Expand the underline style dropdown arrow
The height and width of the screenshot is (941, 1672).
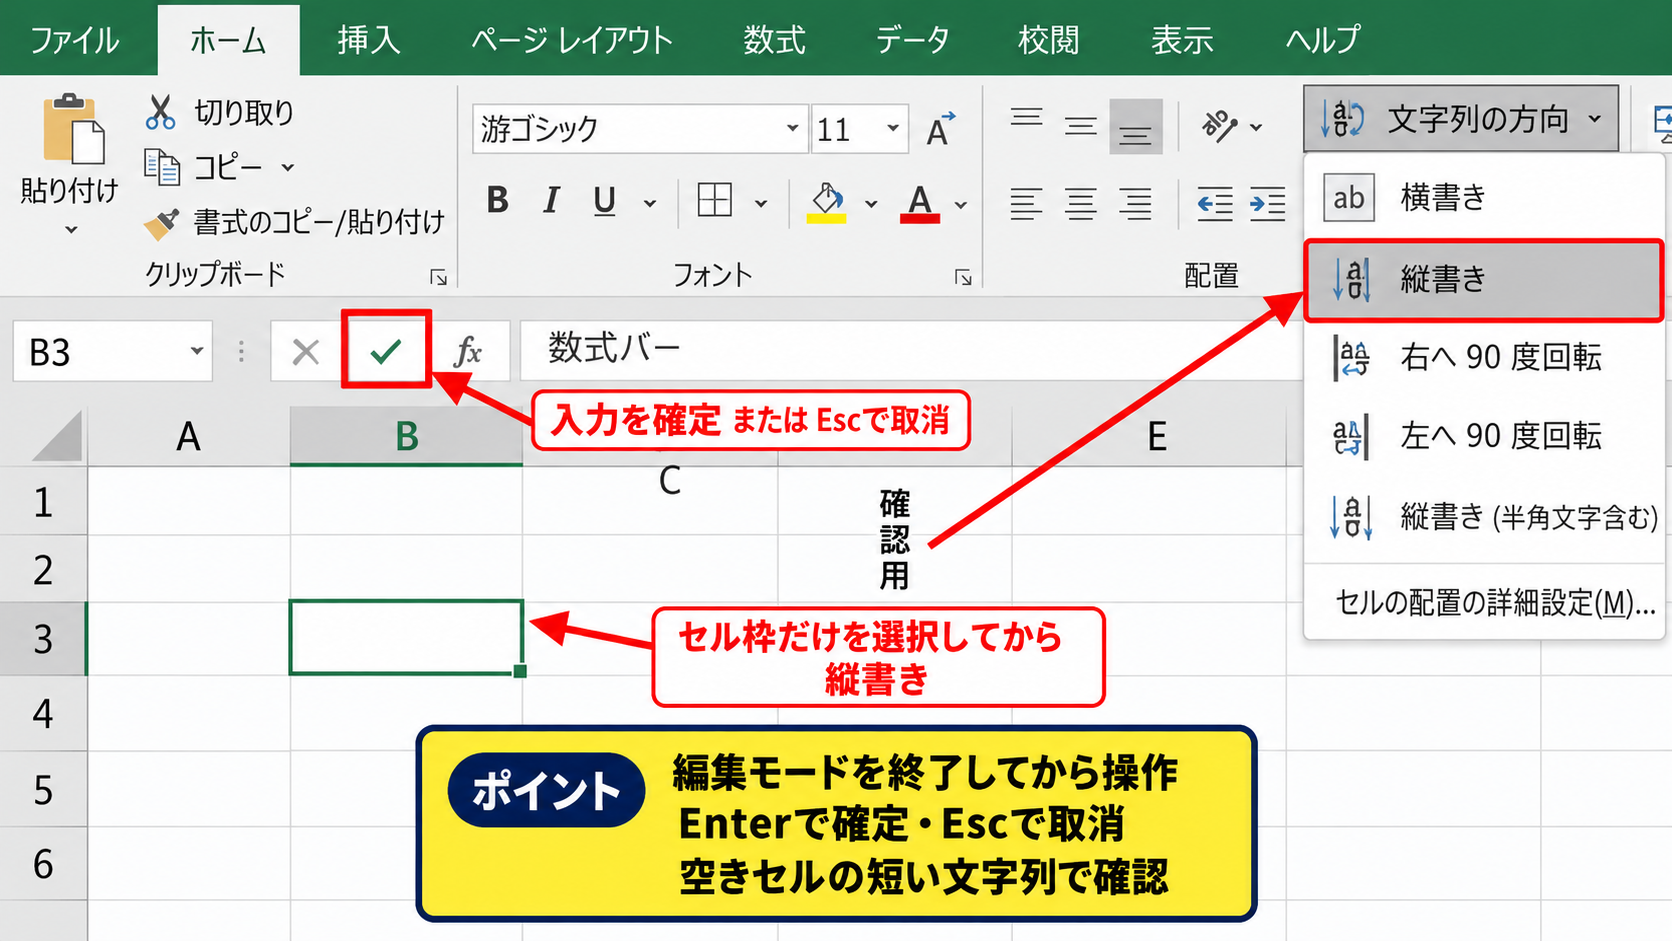click(x=650, y=204)
